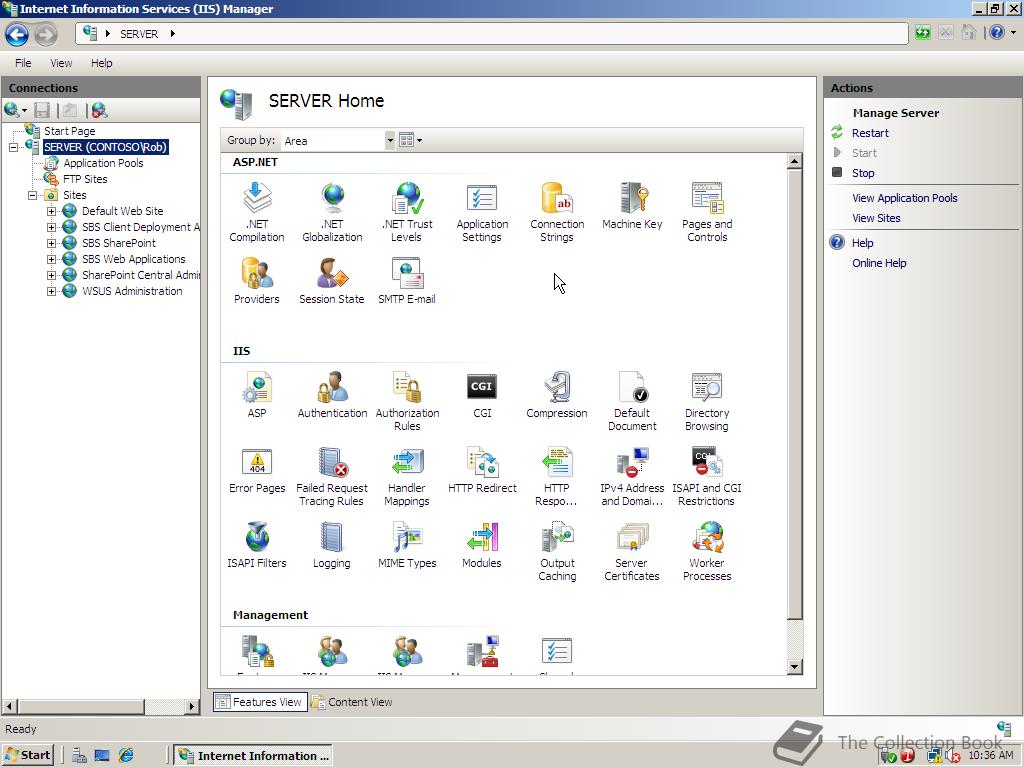Open Output Caching feature
The image size is (1024, 768).
[x=557, y=552]
